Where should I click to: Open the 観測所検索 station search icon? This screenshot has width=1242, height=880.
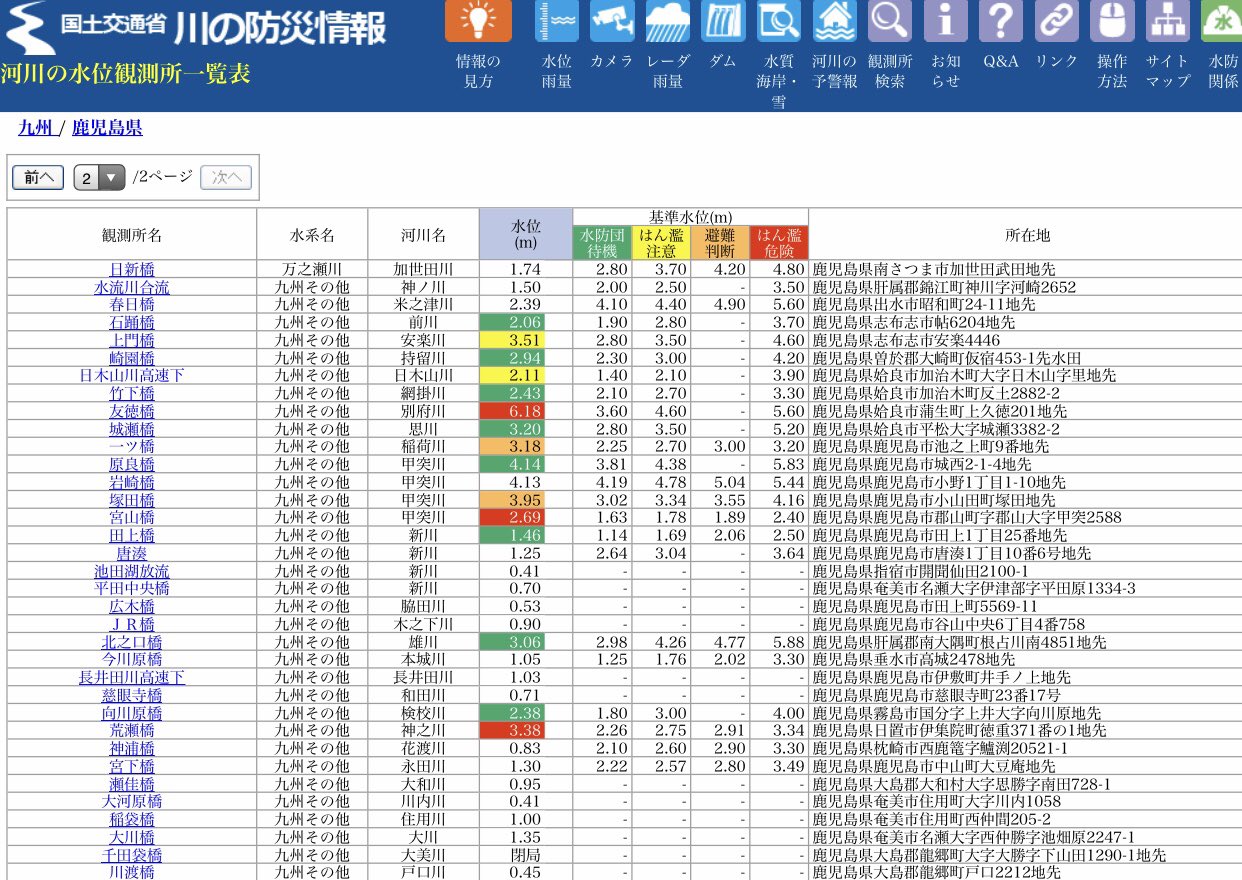[889, 20]
